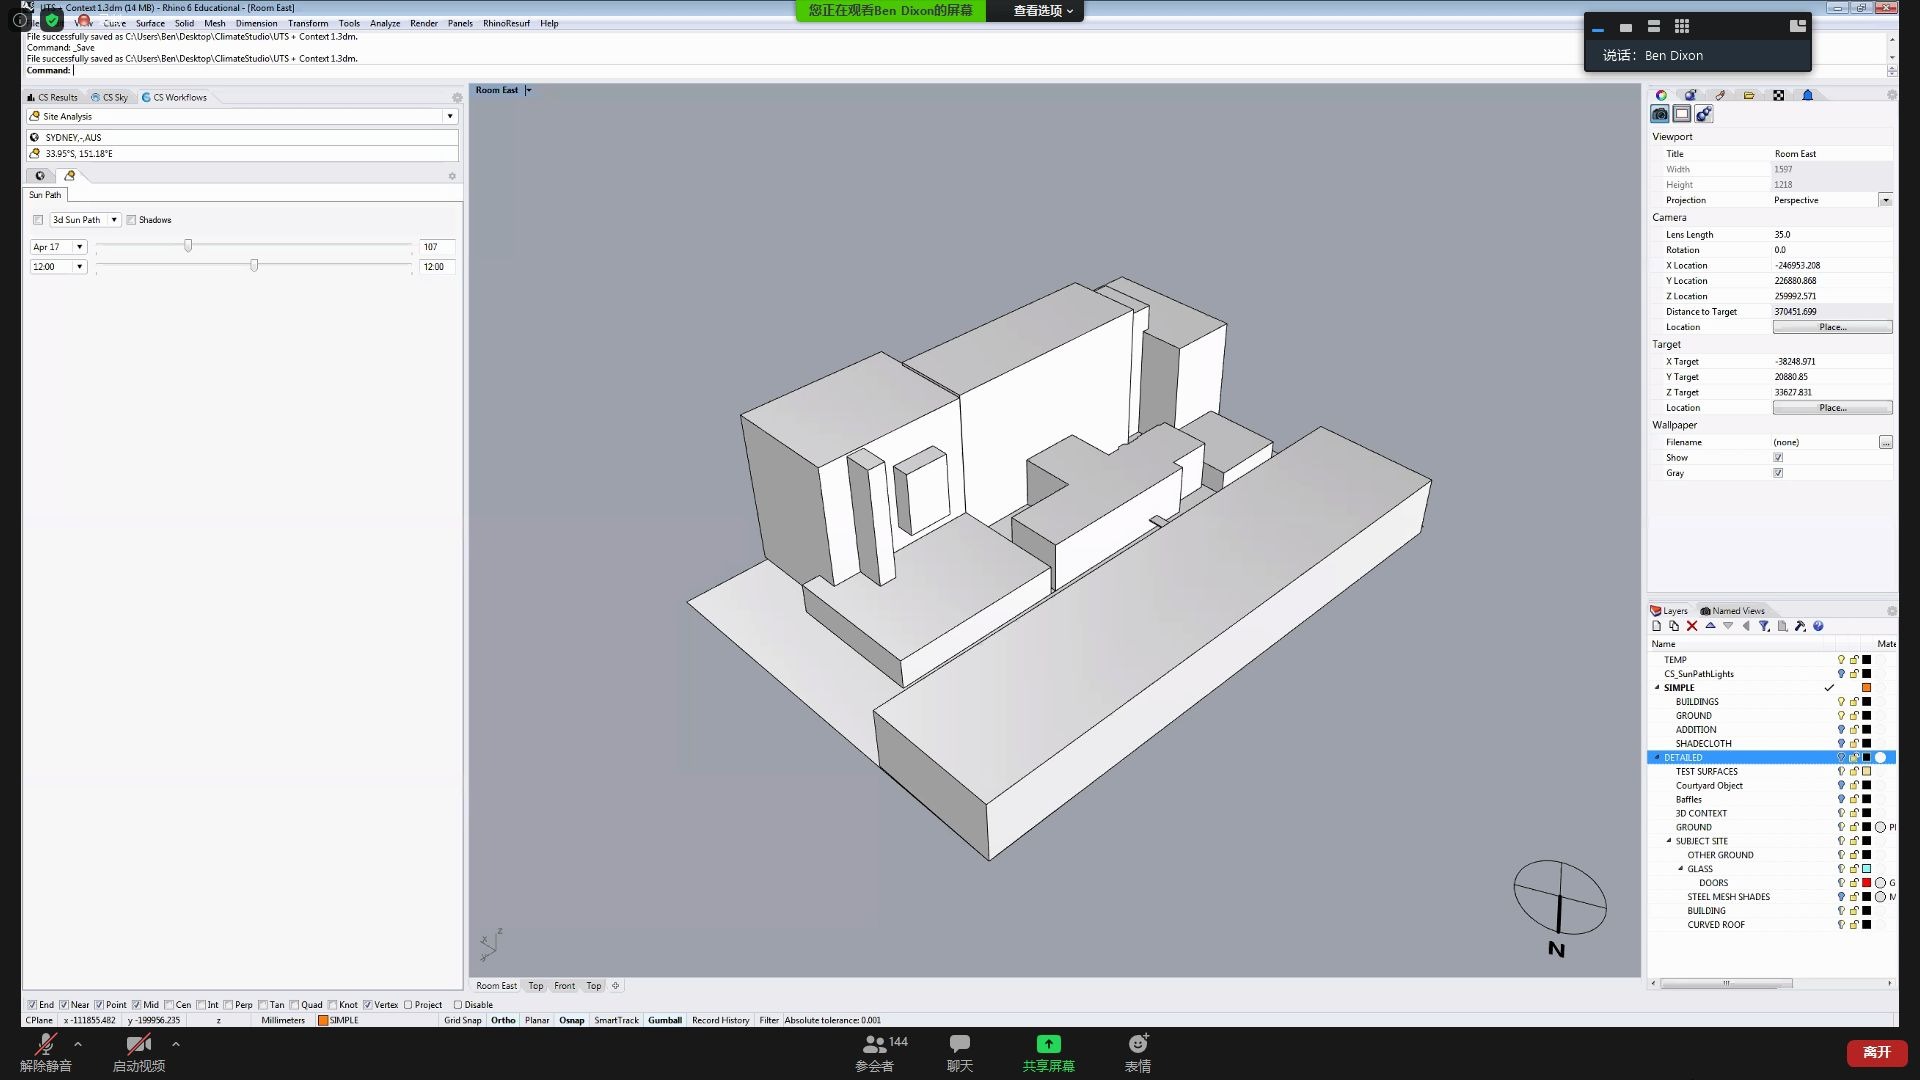Open the Site Analysis workflow dropdown
The width and height of the screenshot is (1920, 1080).
[x=450, y=116]
